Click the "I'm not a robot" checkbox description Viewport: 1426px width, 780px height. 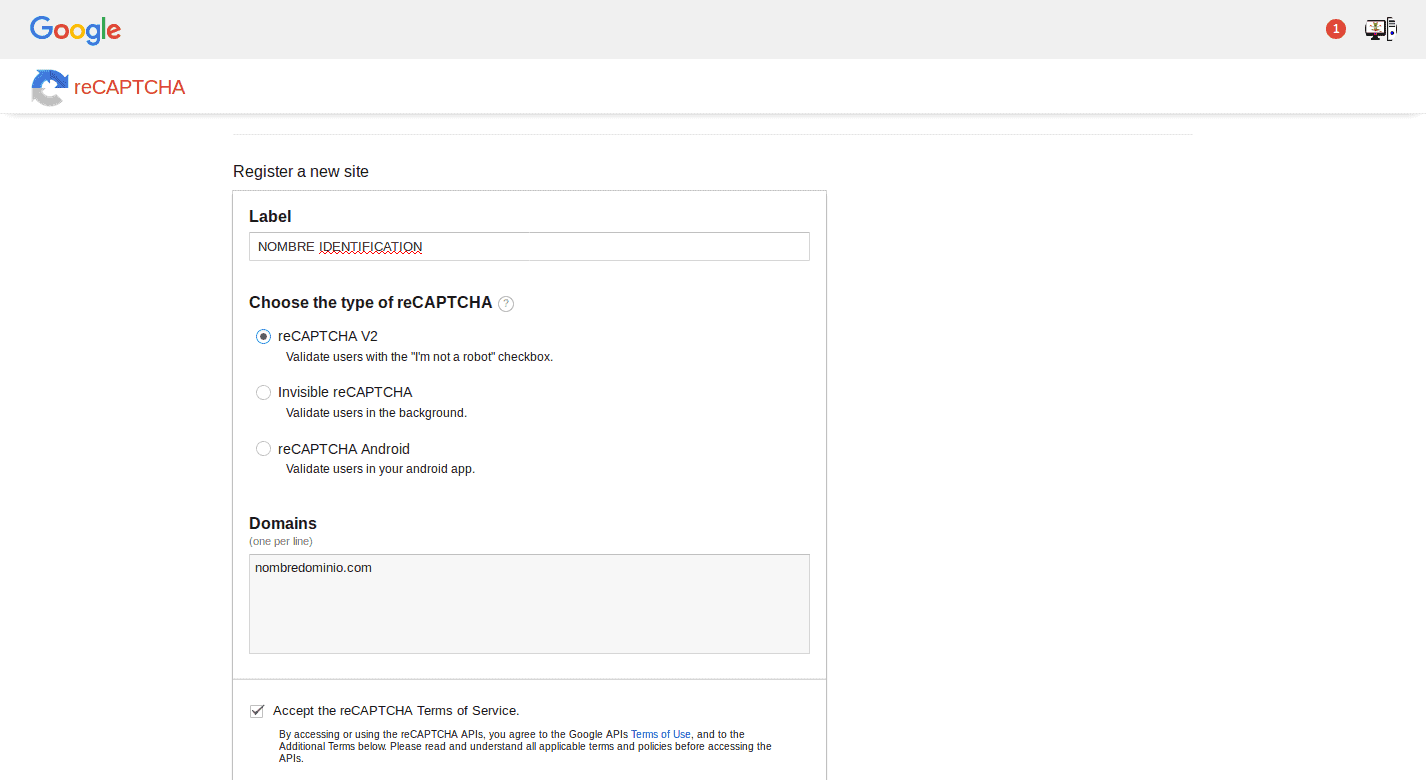click(419, 357)
